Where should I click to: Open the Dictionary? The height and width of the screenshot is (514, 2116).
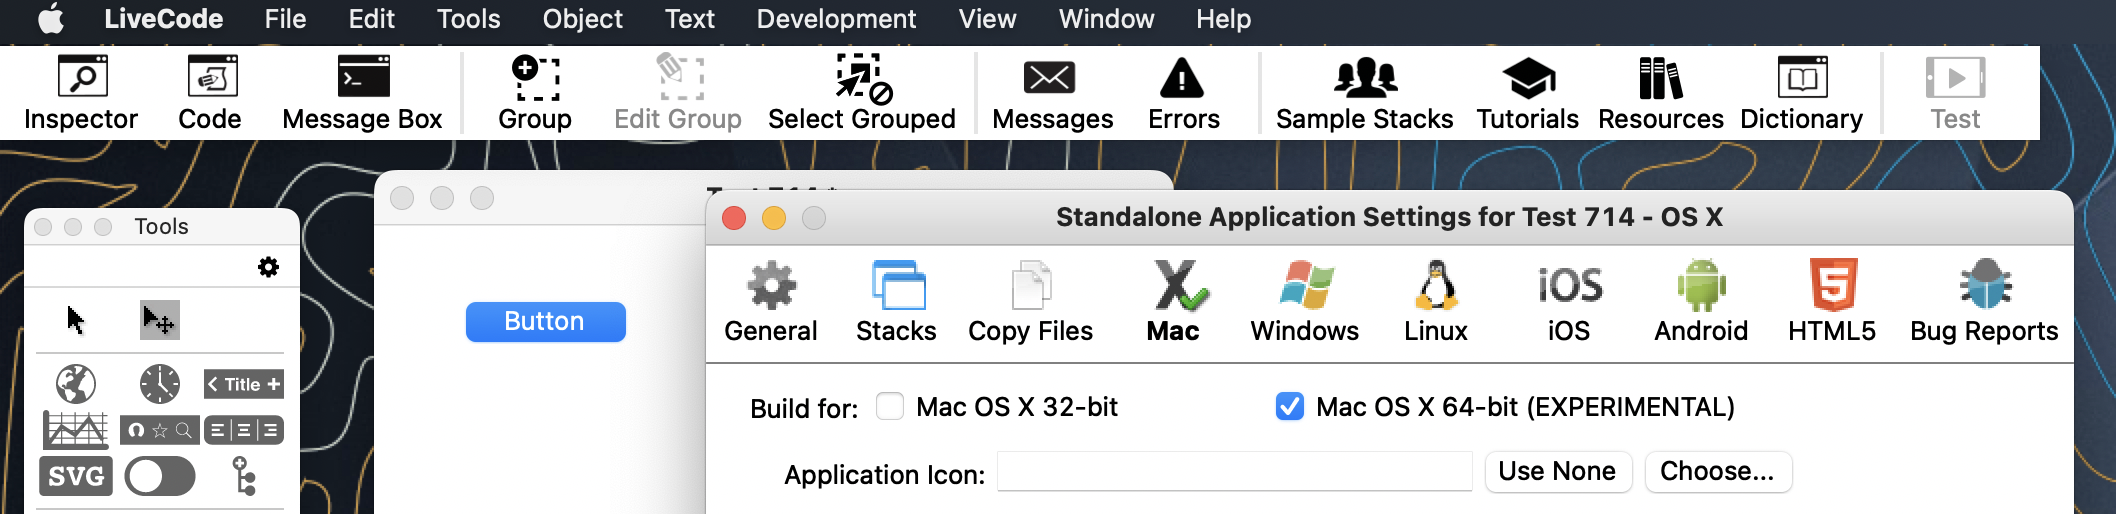(x=1801, y=93)
